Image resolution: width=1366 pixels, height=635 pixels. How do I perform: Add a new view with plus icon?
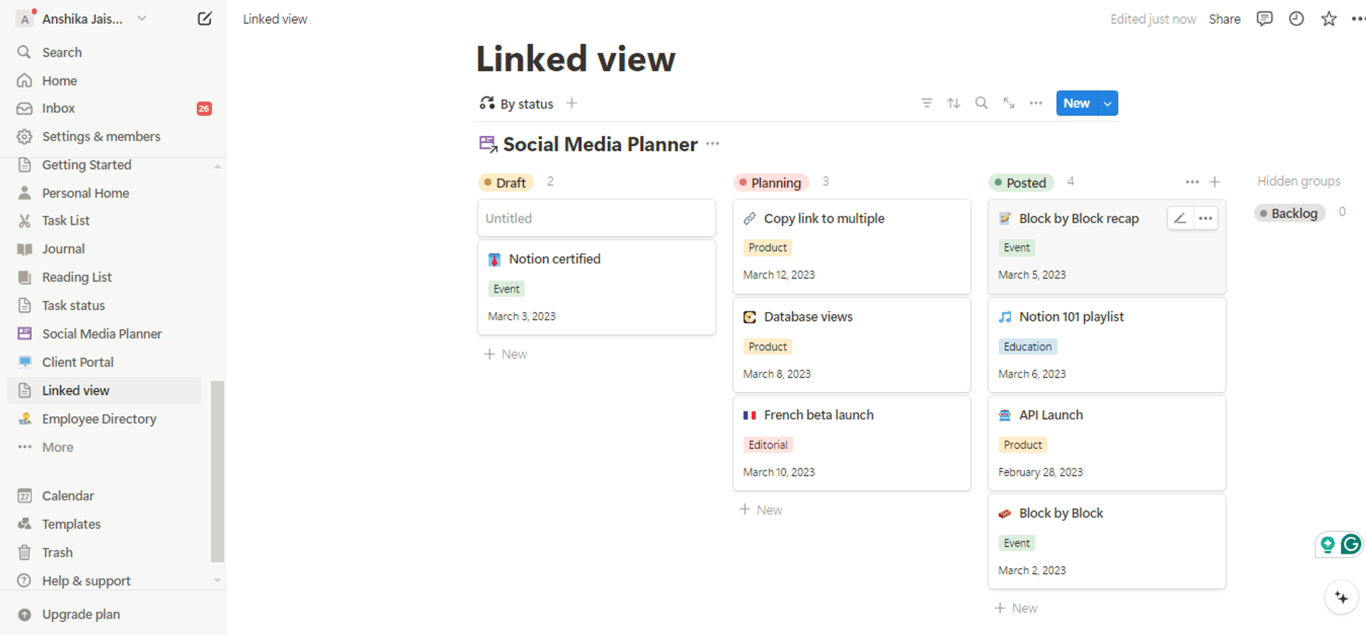coord(572,103)
